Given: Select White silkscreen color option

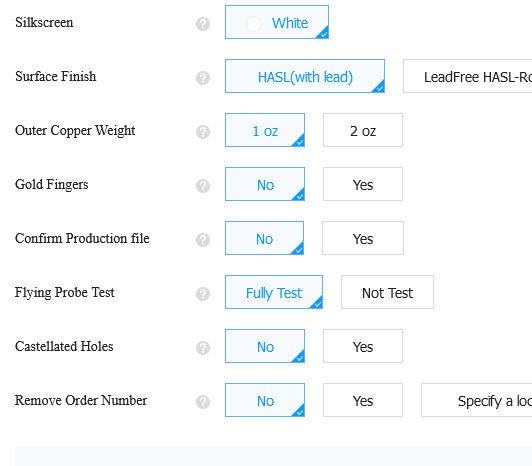Looking at the screenshot, I should [x=277, y=22].
